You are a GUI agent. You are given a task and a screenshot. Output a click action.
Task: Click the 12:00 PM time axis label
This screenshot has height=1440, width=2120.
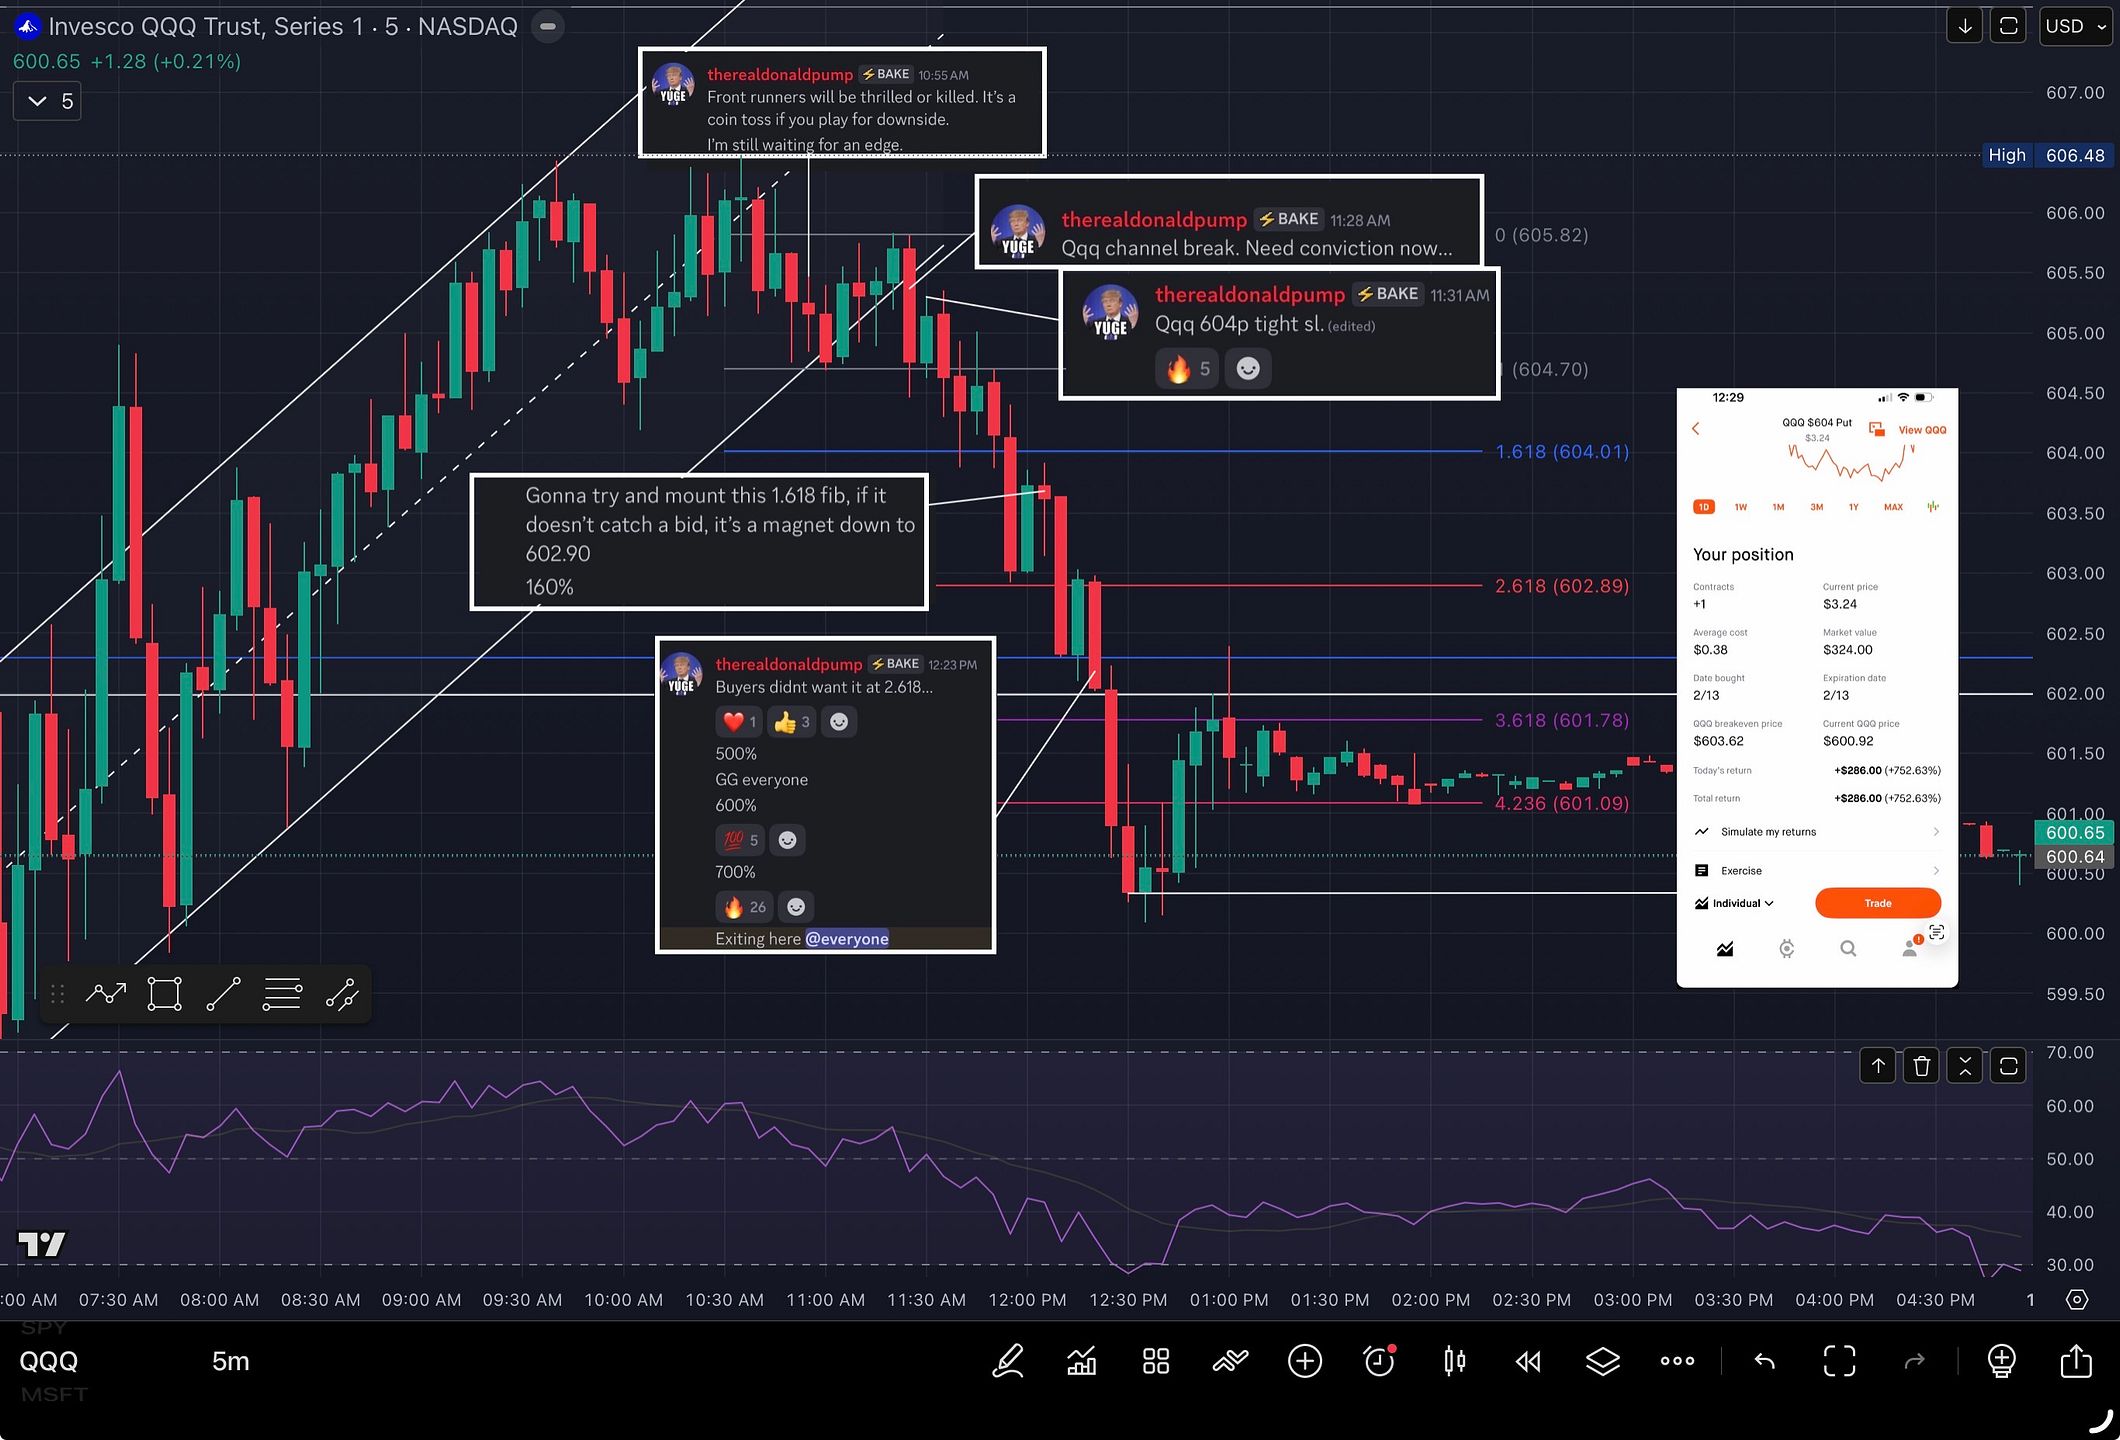[x=1027, y=1300]
